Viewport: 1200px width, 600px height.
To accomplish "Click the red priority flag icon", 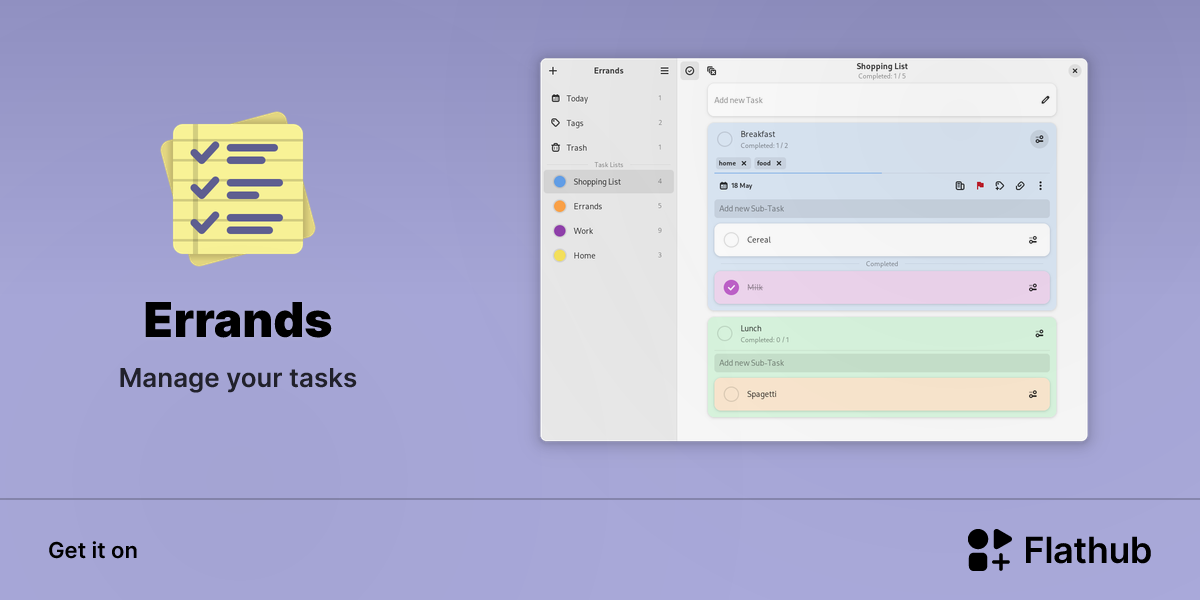I will click(980, 186).
